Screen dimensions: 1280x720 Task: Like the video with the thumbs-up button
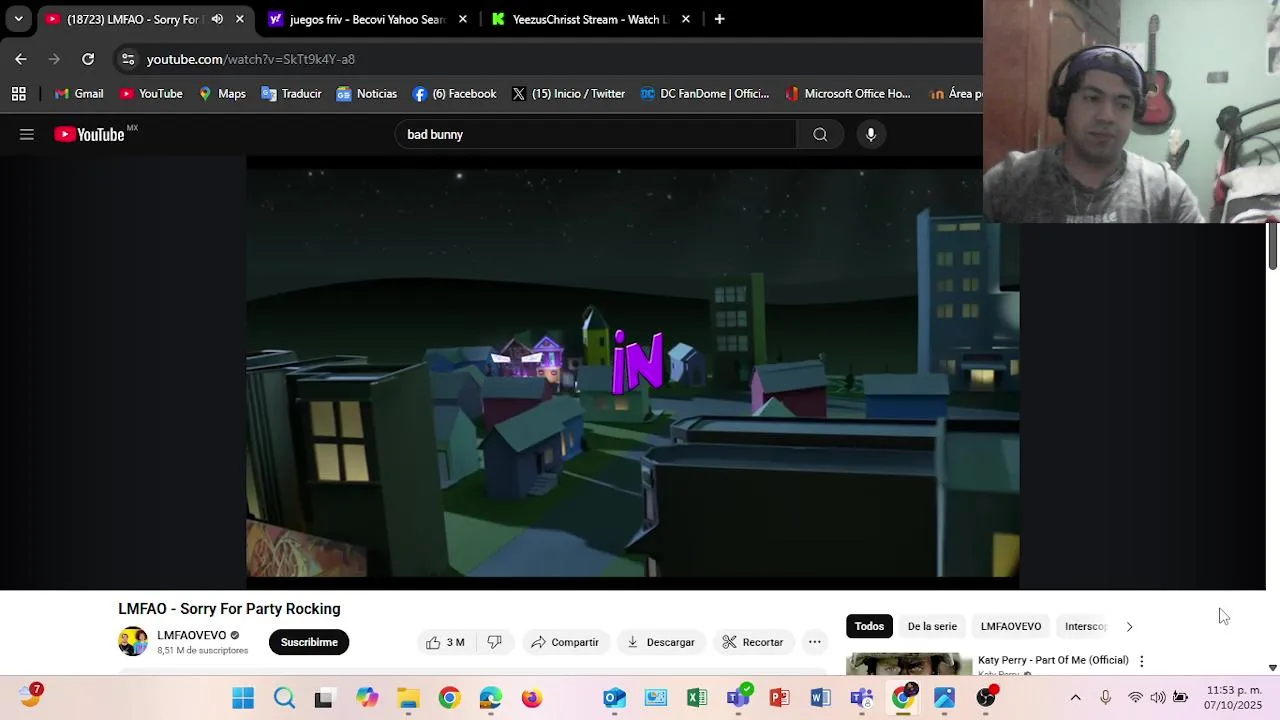(x=445, y=642)
